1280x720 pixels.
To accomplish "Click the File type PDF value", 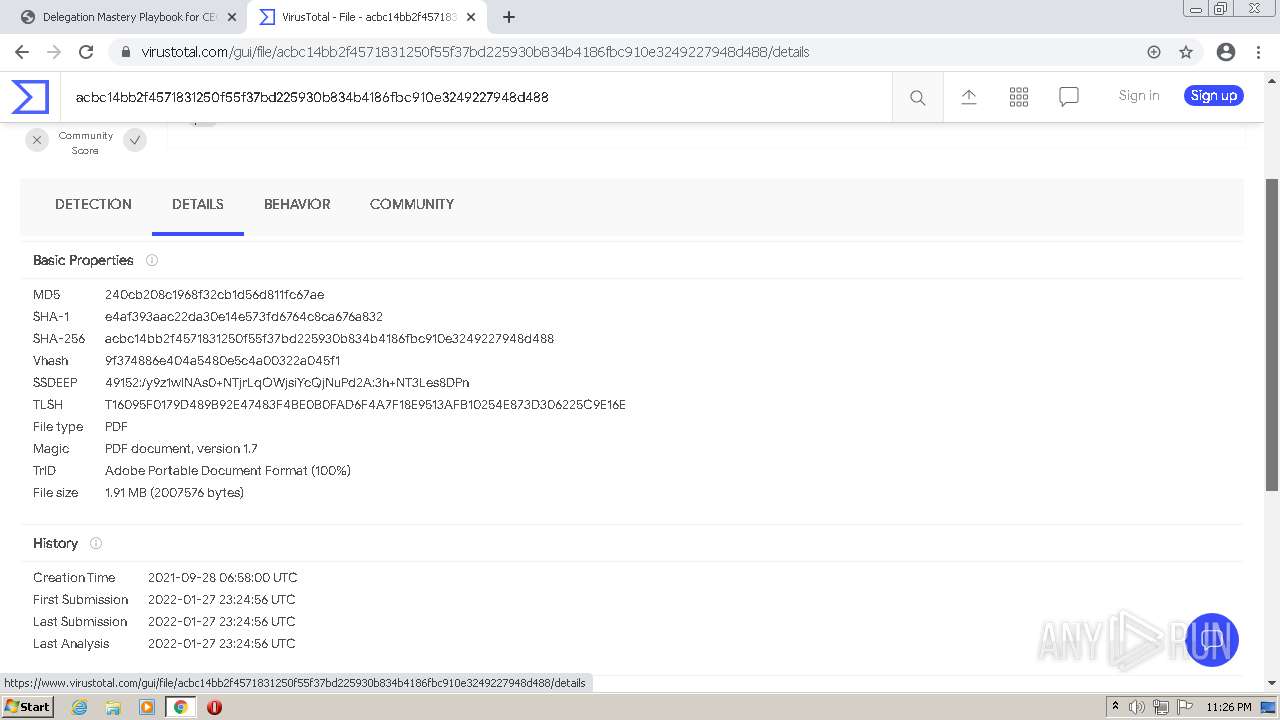I will [x=116, y=427].
